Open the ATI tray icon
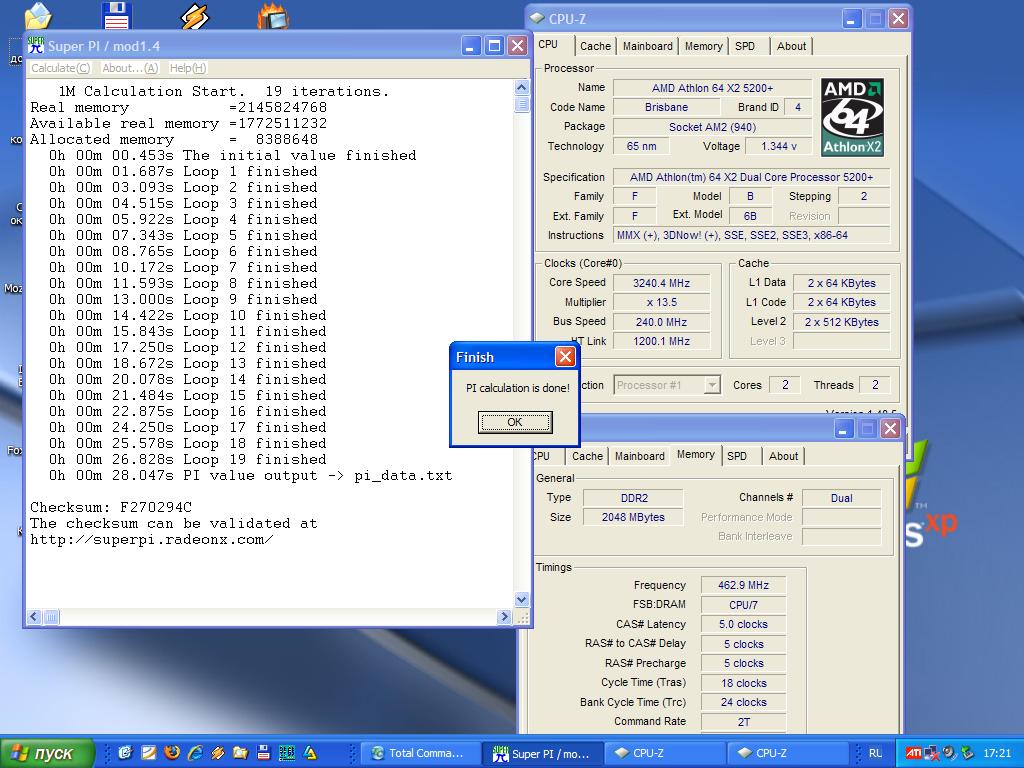This screenshot has width=1024, height=768. 914,753
